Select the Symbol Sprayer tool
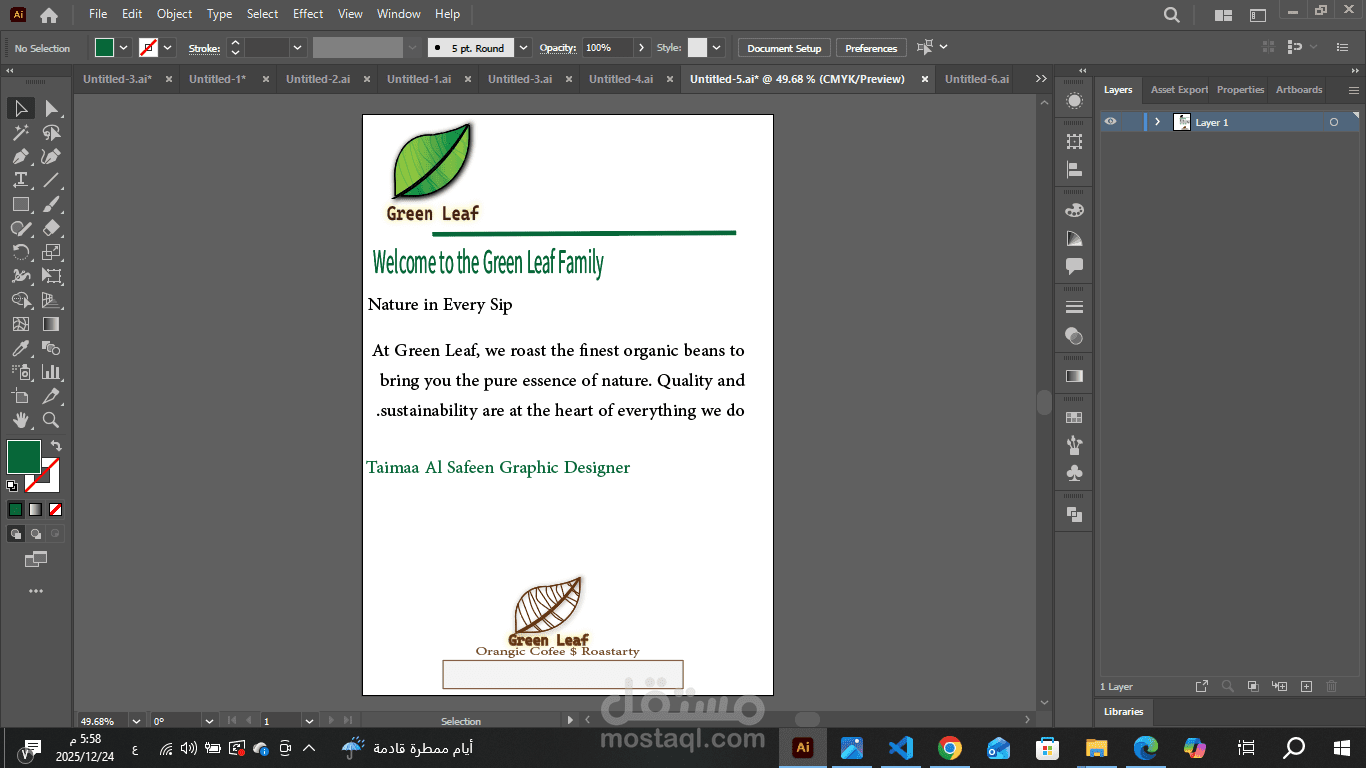1366x768 pixels. [20, 372]
